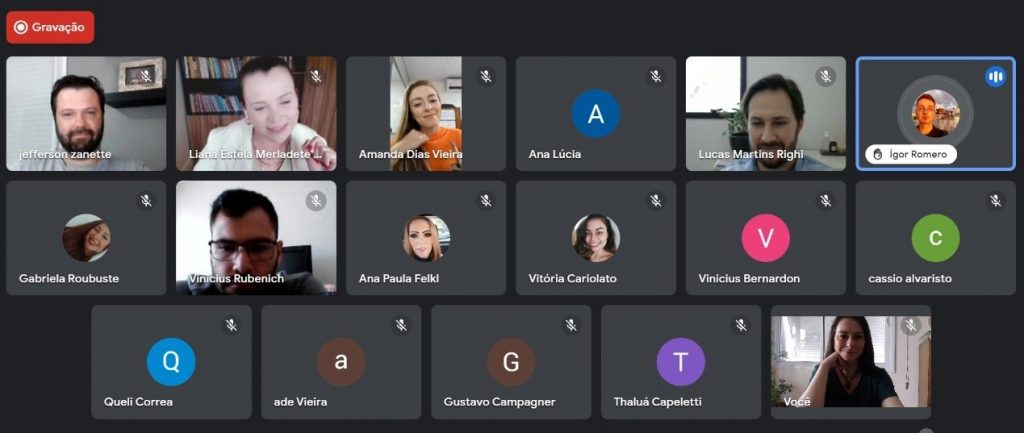Select your own video tile labeled Você

point(851,362)
